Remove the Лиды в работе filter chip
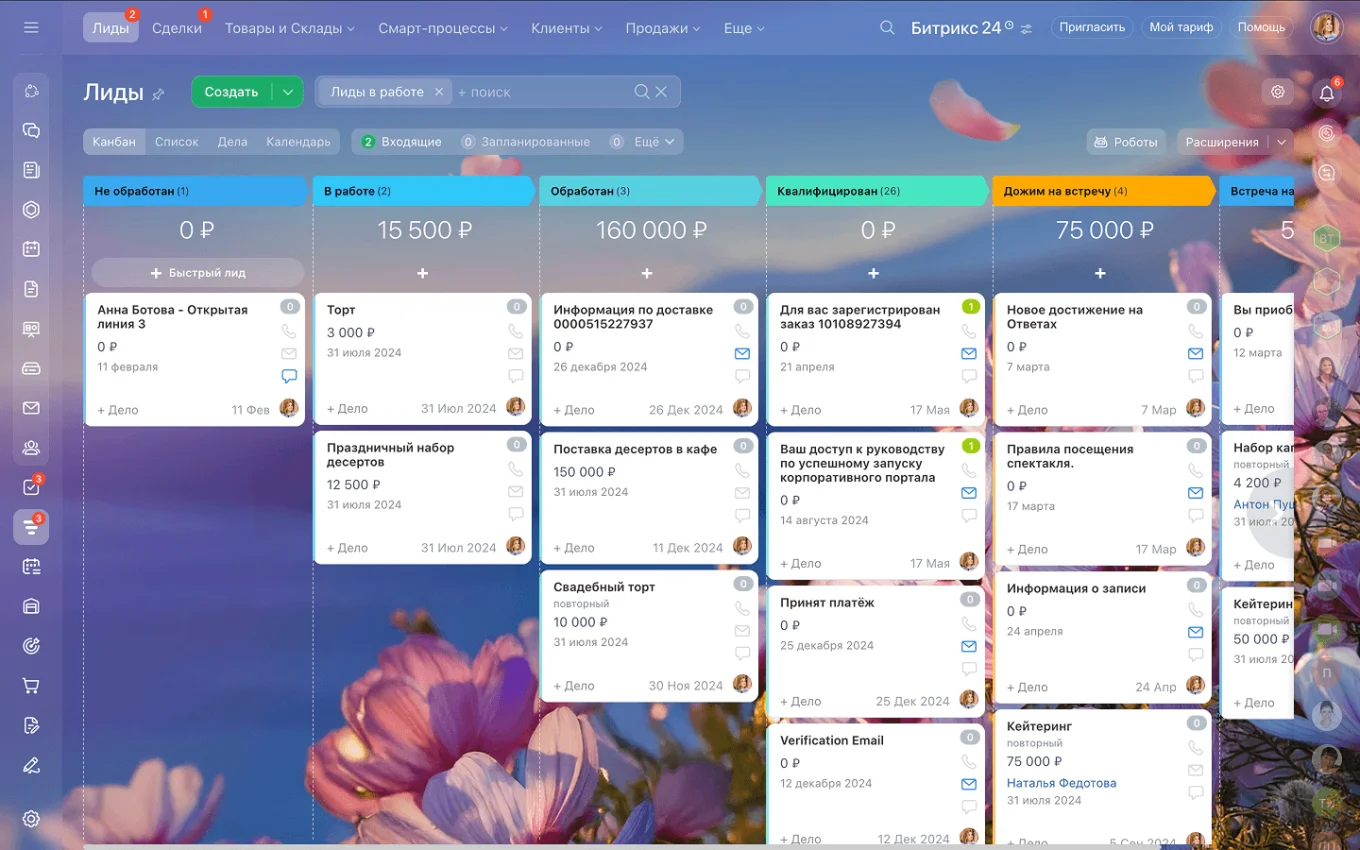The height and width of the screenshot is (850, 1360). pos(438,92)
